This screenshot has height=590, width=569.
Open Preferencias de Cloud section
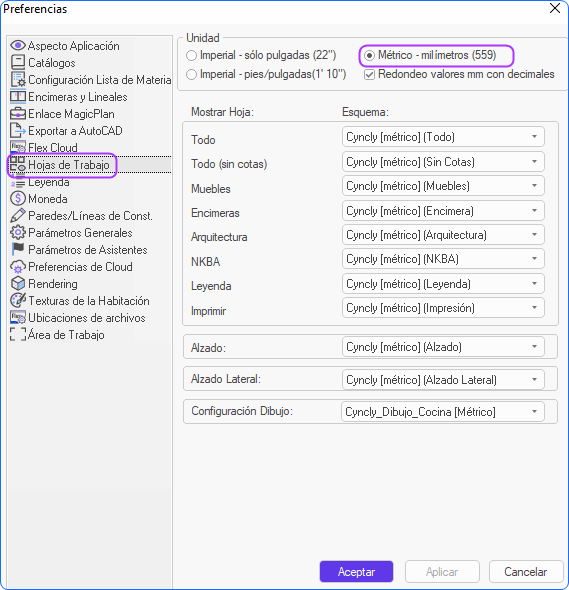point(80,266)
